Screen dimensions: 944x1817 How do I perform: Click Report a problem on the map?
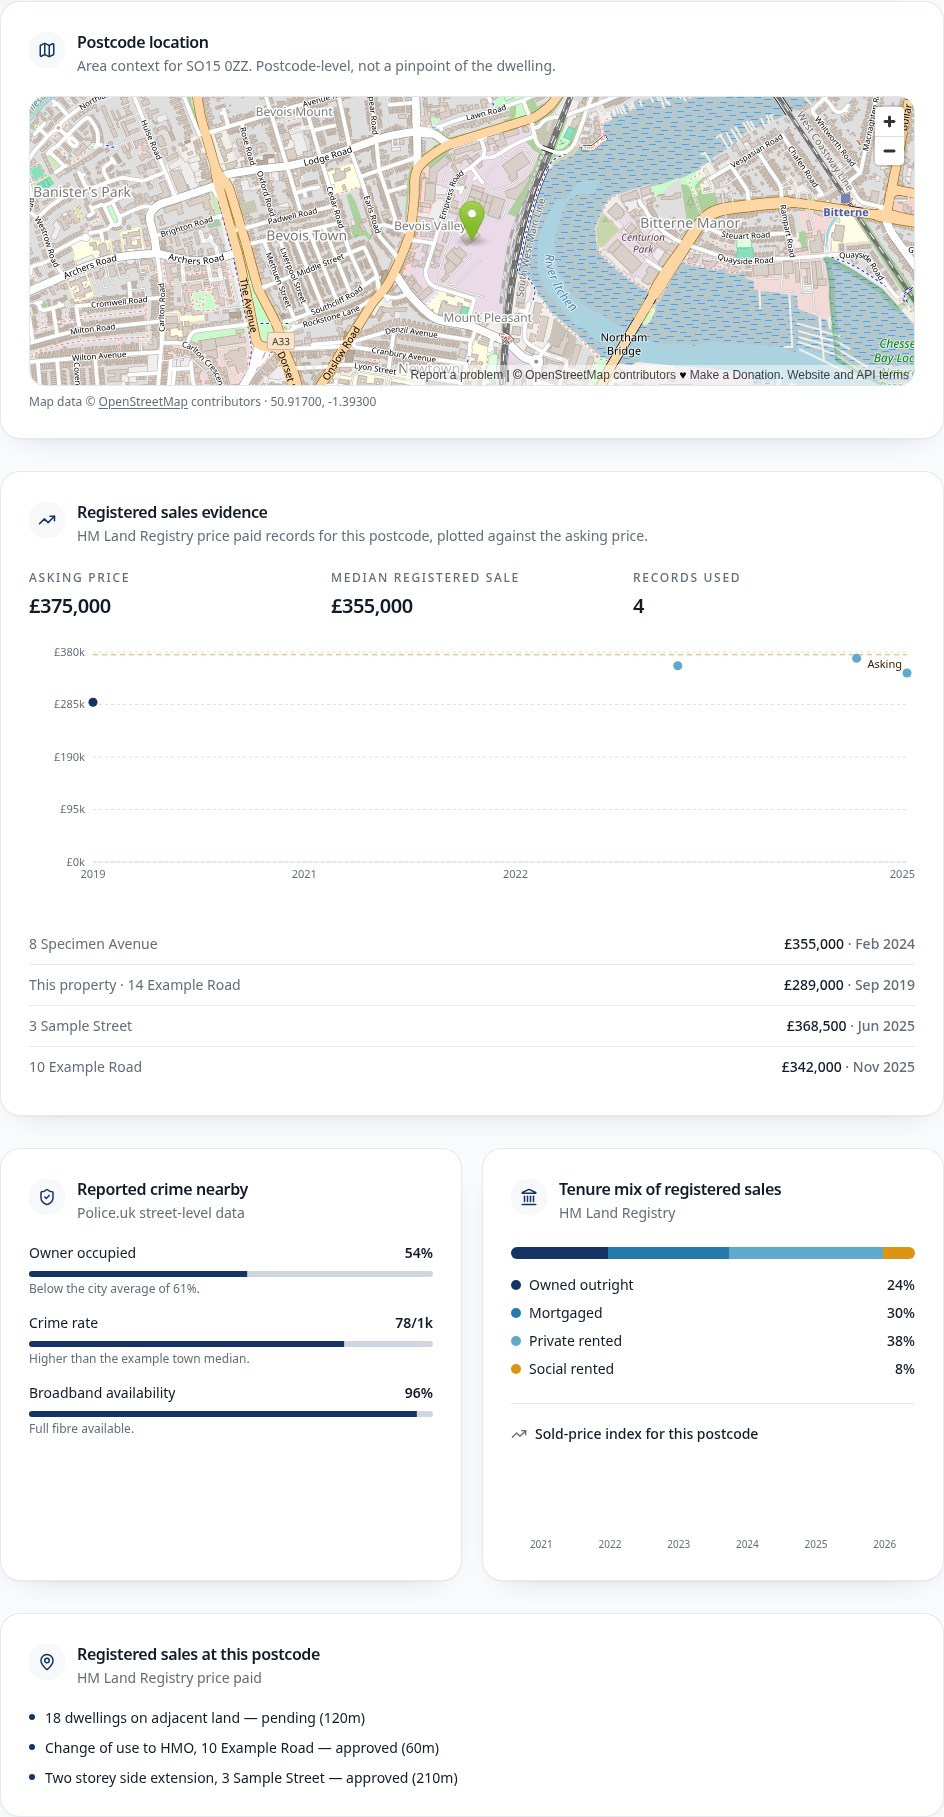457,375
